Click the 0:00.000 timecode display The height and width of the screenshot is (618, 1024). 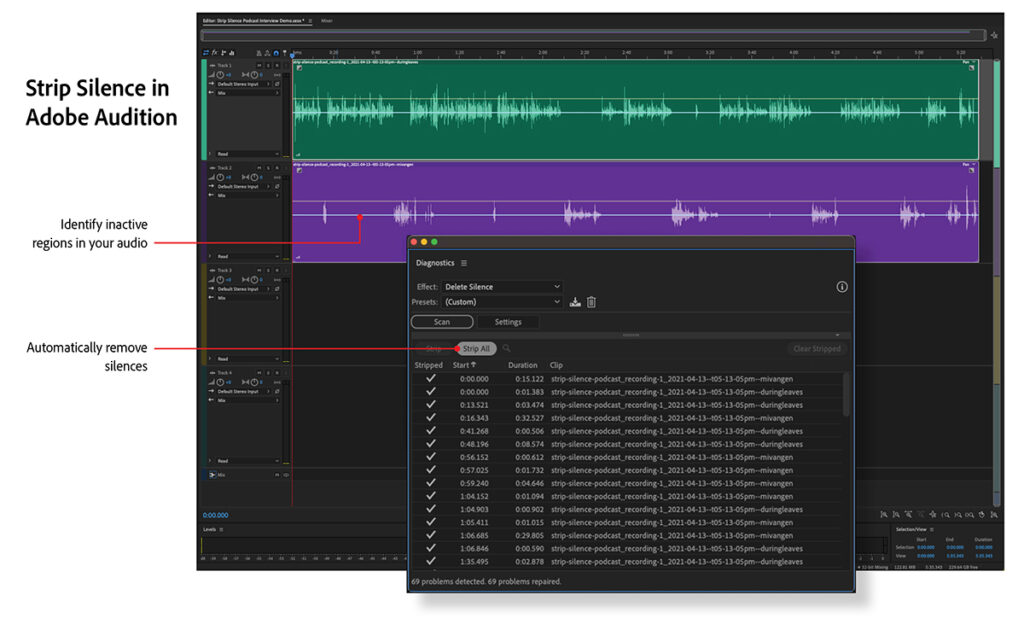click(216, 515)
